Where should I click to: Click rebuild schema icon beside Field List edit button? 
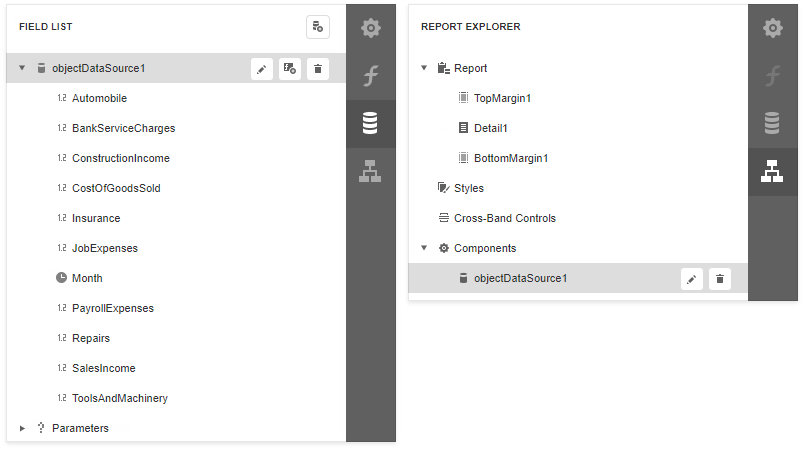click(289, 68)
